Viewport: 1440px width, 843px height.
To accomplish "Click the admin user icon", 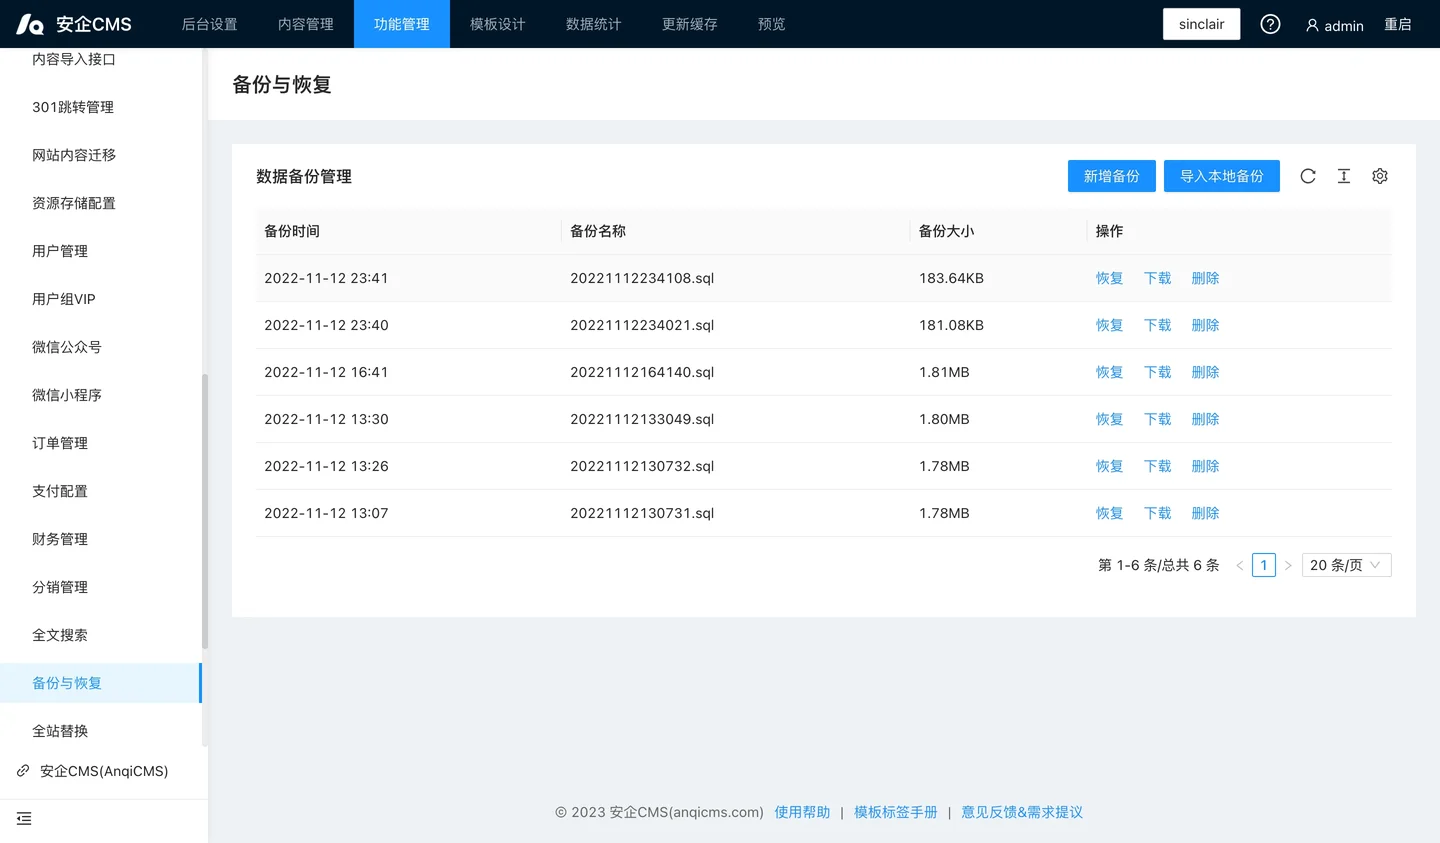I will [x=1312, y=25].
